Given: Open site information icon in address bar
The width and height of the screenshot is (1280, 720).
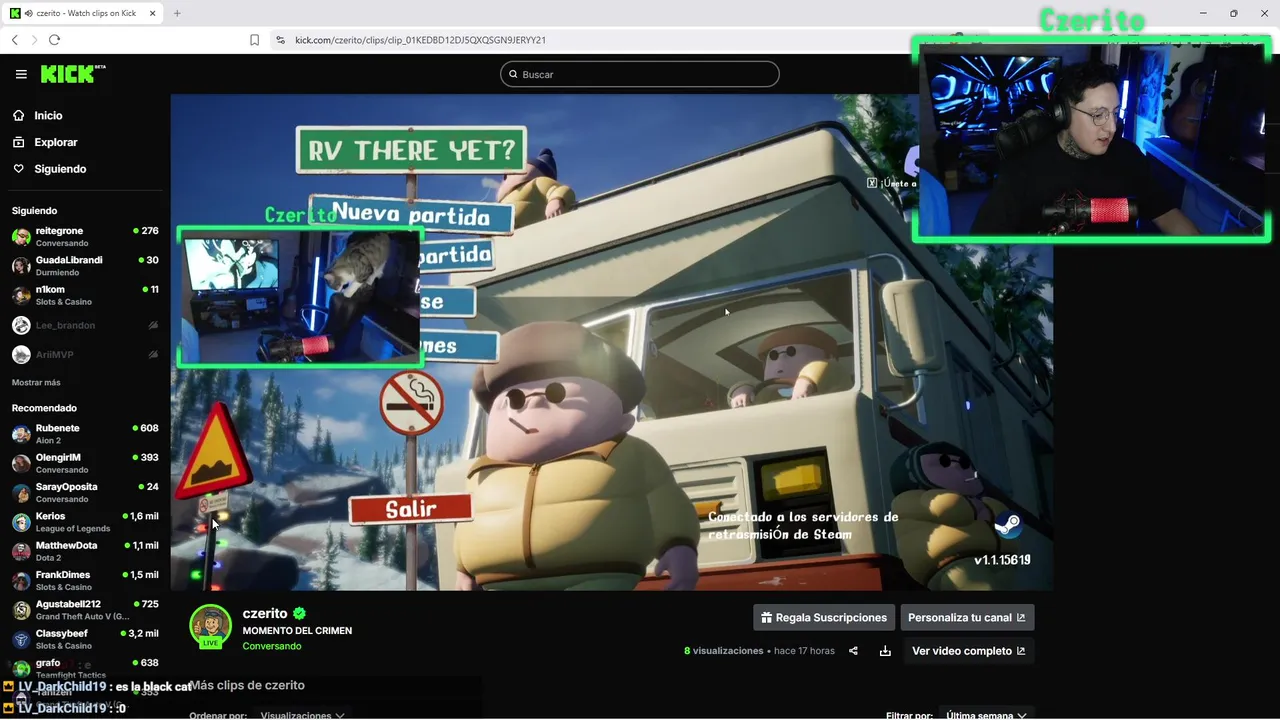Looking at the screenshot, I should [280, 40].
